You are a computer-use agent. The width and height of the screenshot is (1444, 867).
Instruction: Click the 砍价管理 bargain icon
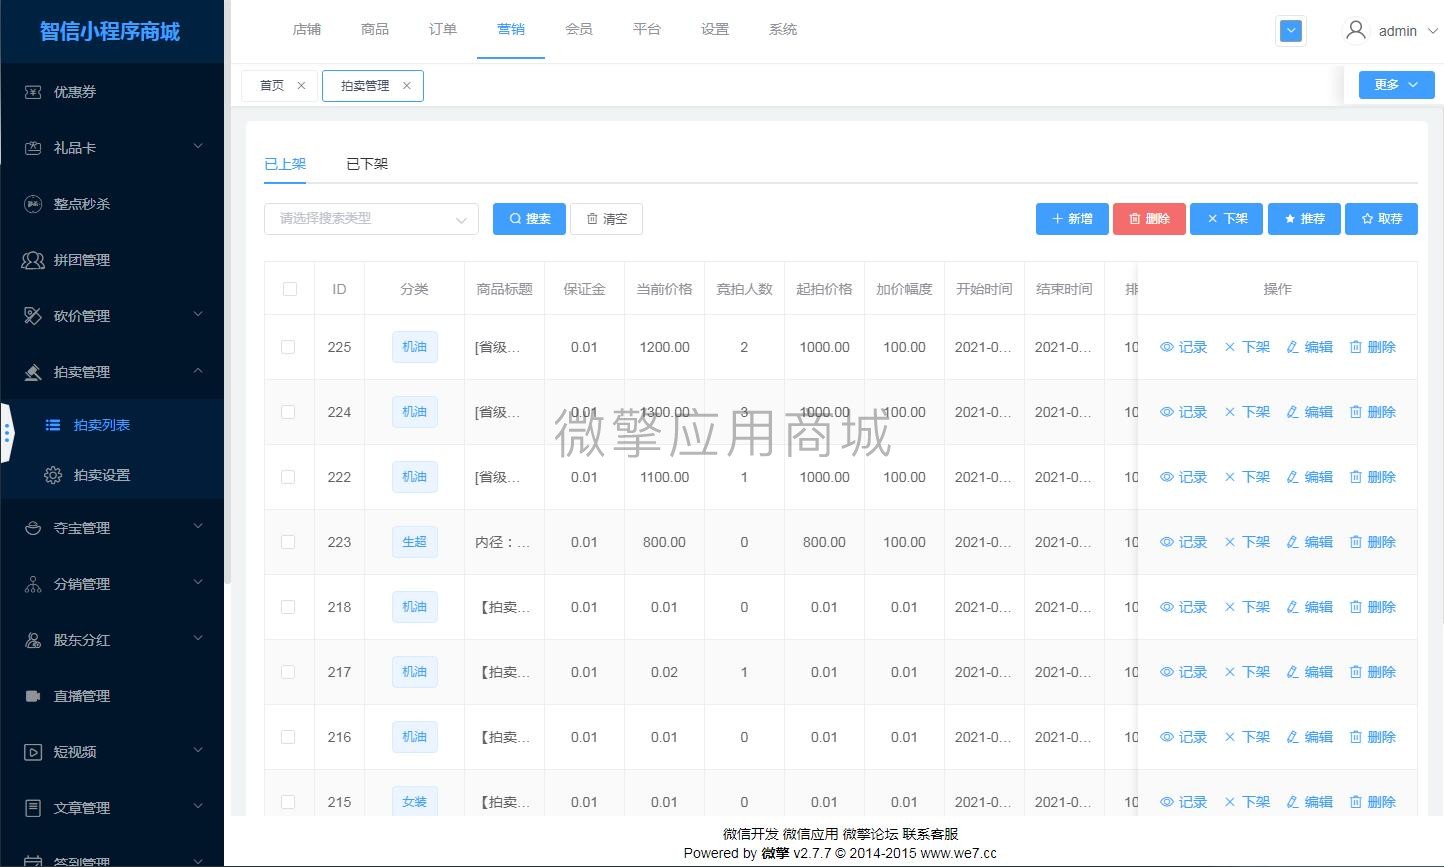pos(33,316)
